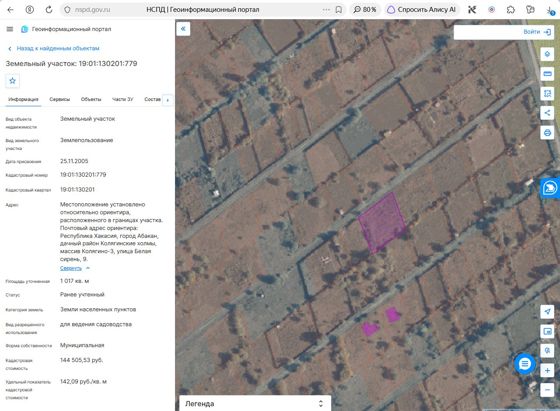Click the 80% zoom indicator
560x411 pixels.
pyautogui.click(x=365, y=10)
